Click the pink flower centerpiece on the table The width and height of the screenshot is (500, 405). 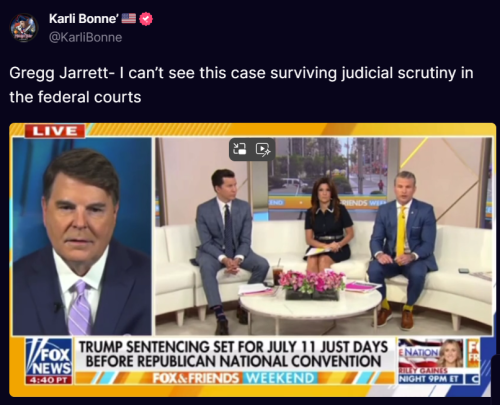click(x=311, y=284)
